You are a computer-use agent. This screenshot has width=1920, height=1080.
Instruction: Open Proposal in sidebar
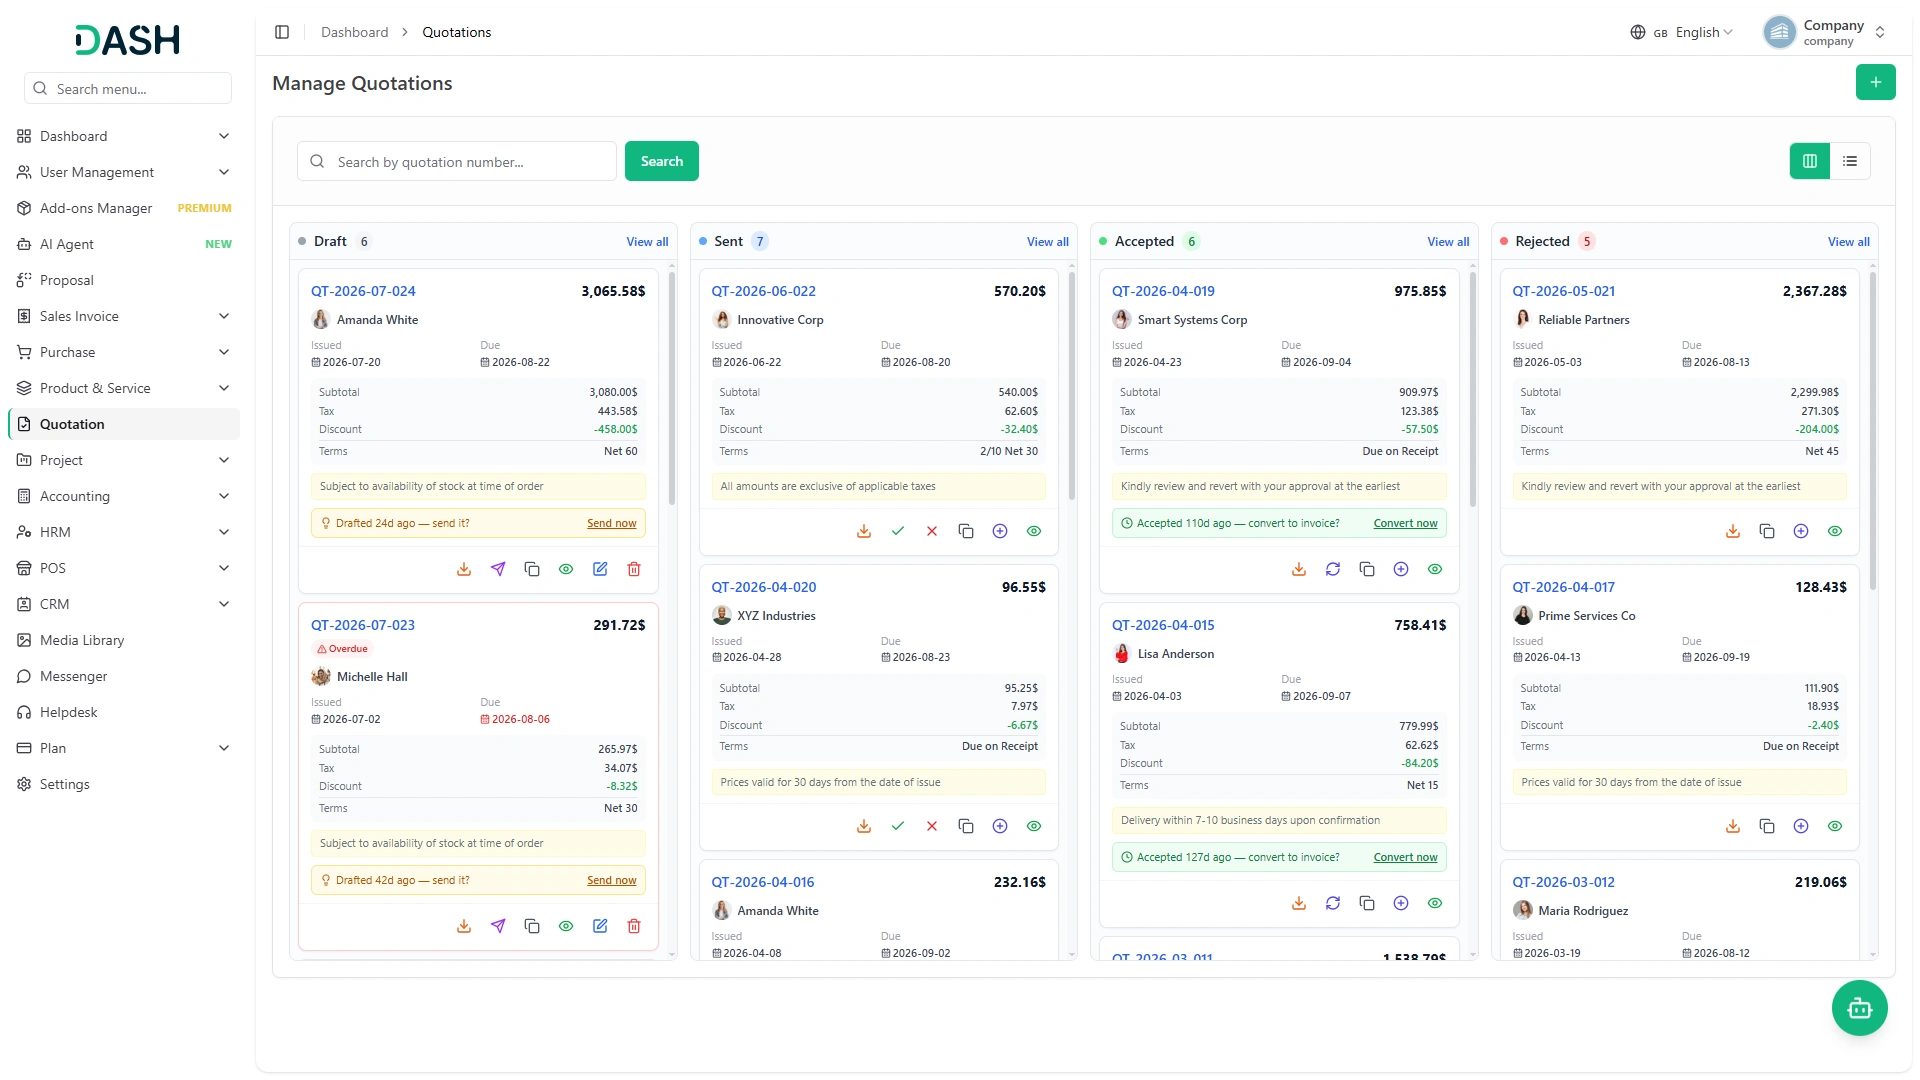124,280
